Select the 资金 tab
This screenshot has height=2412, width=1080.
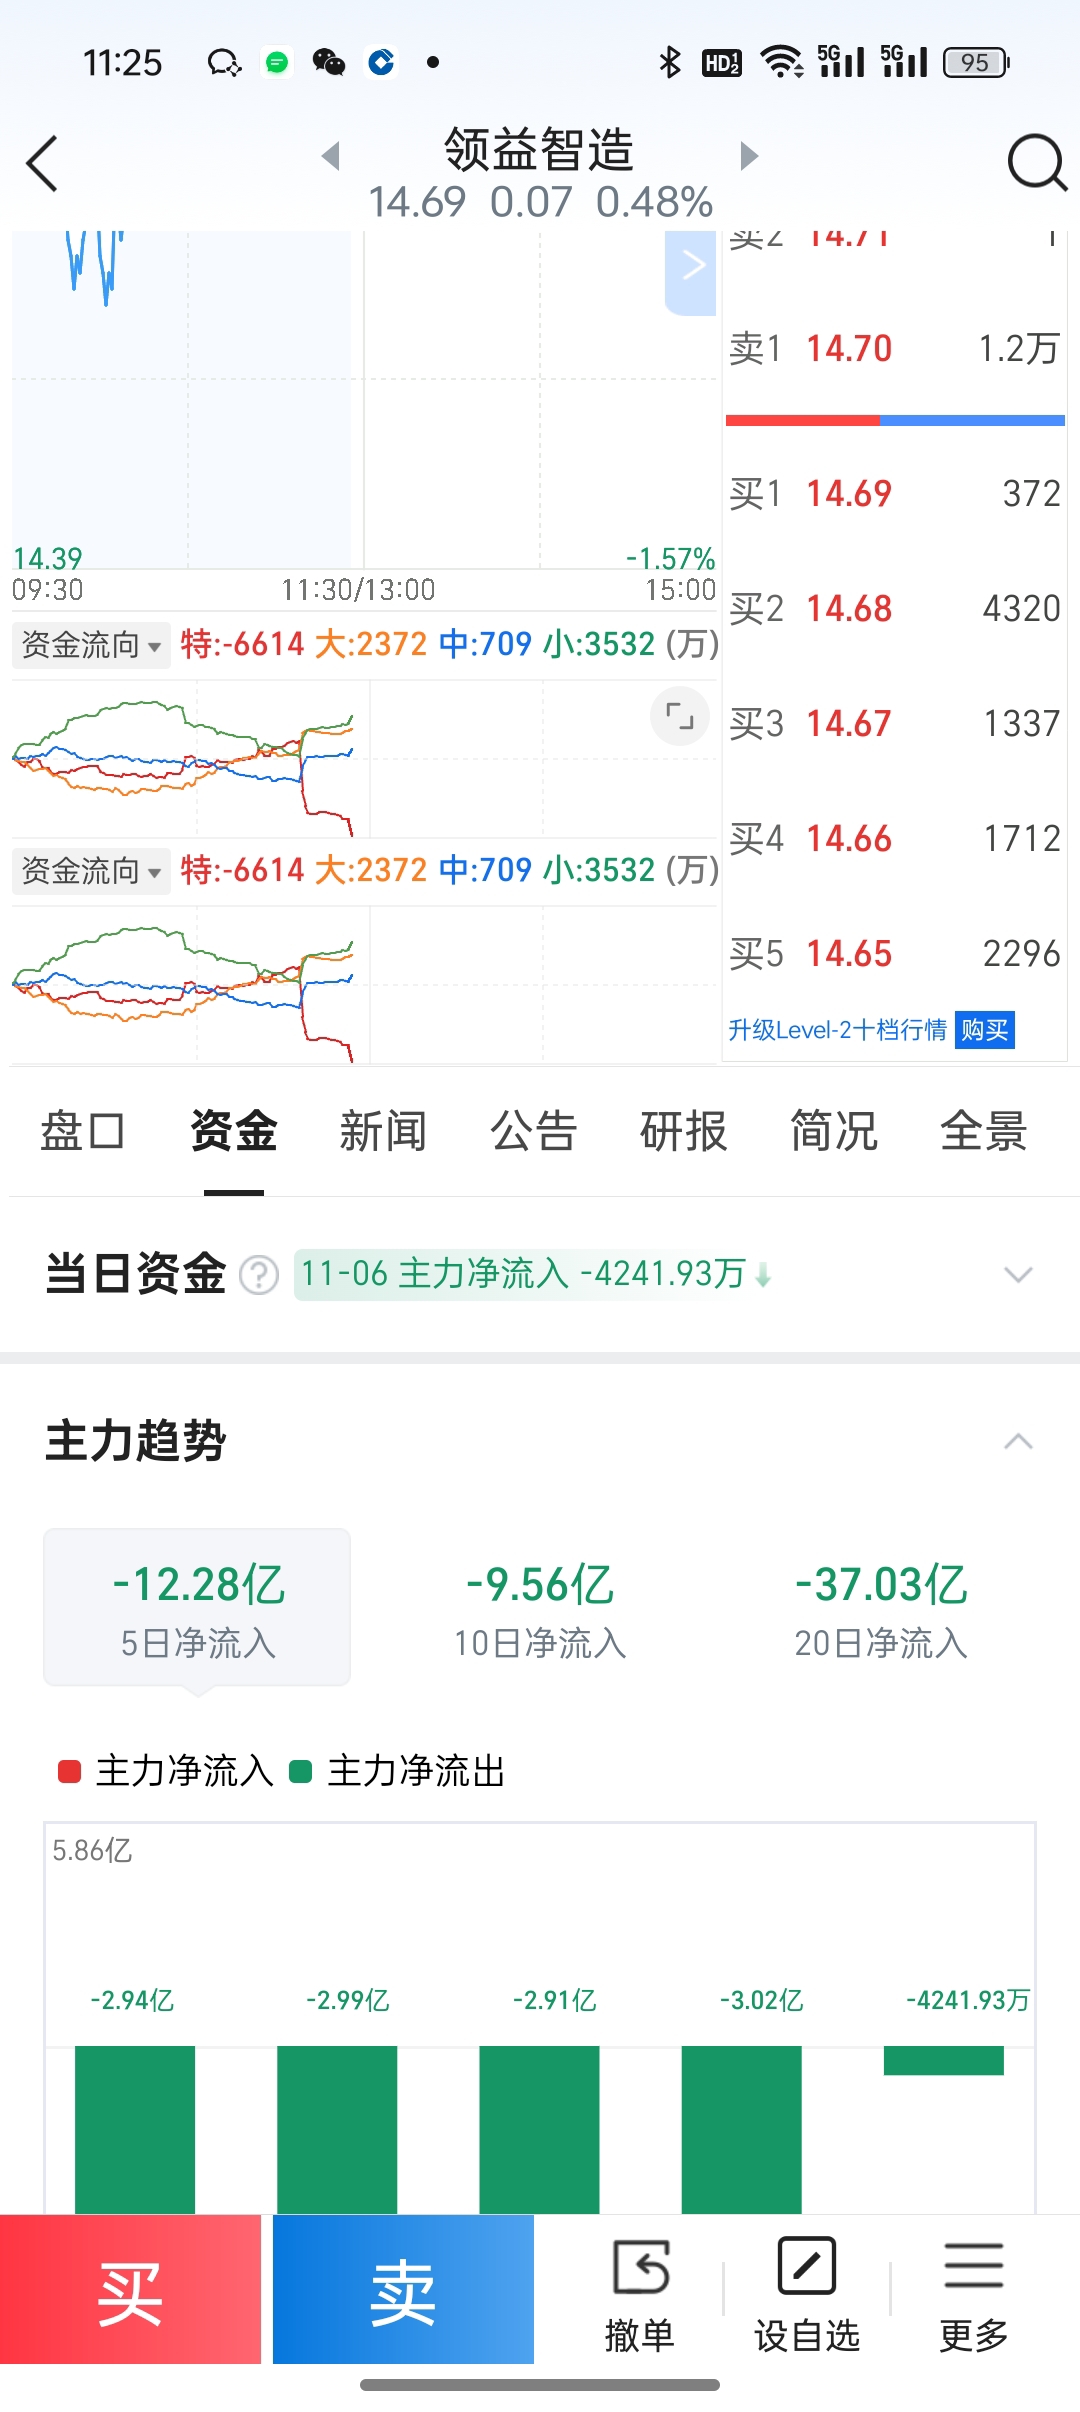(234, 1132)
